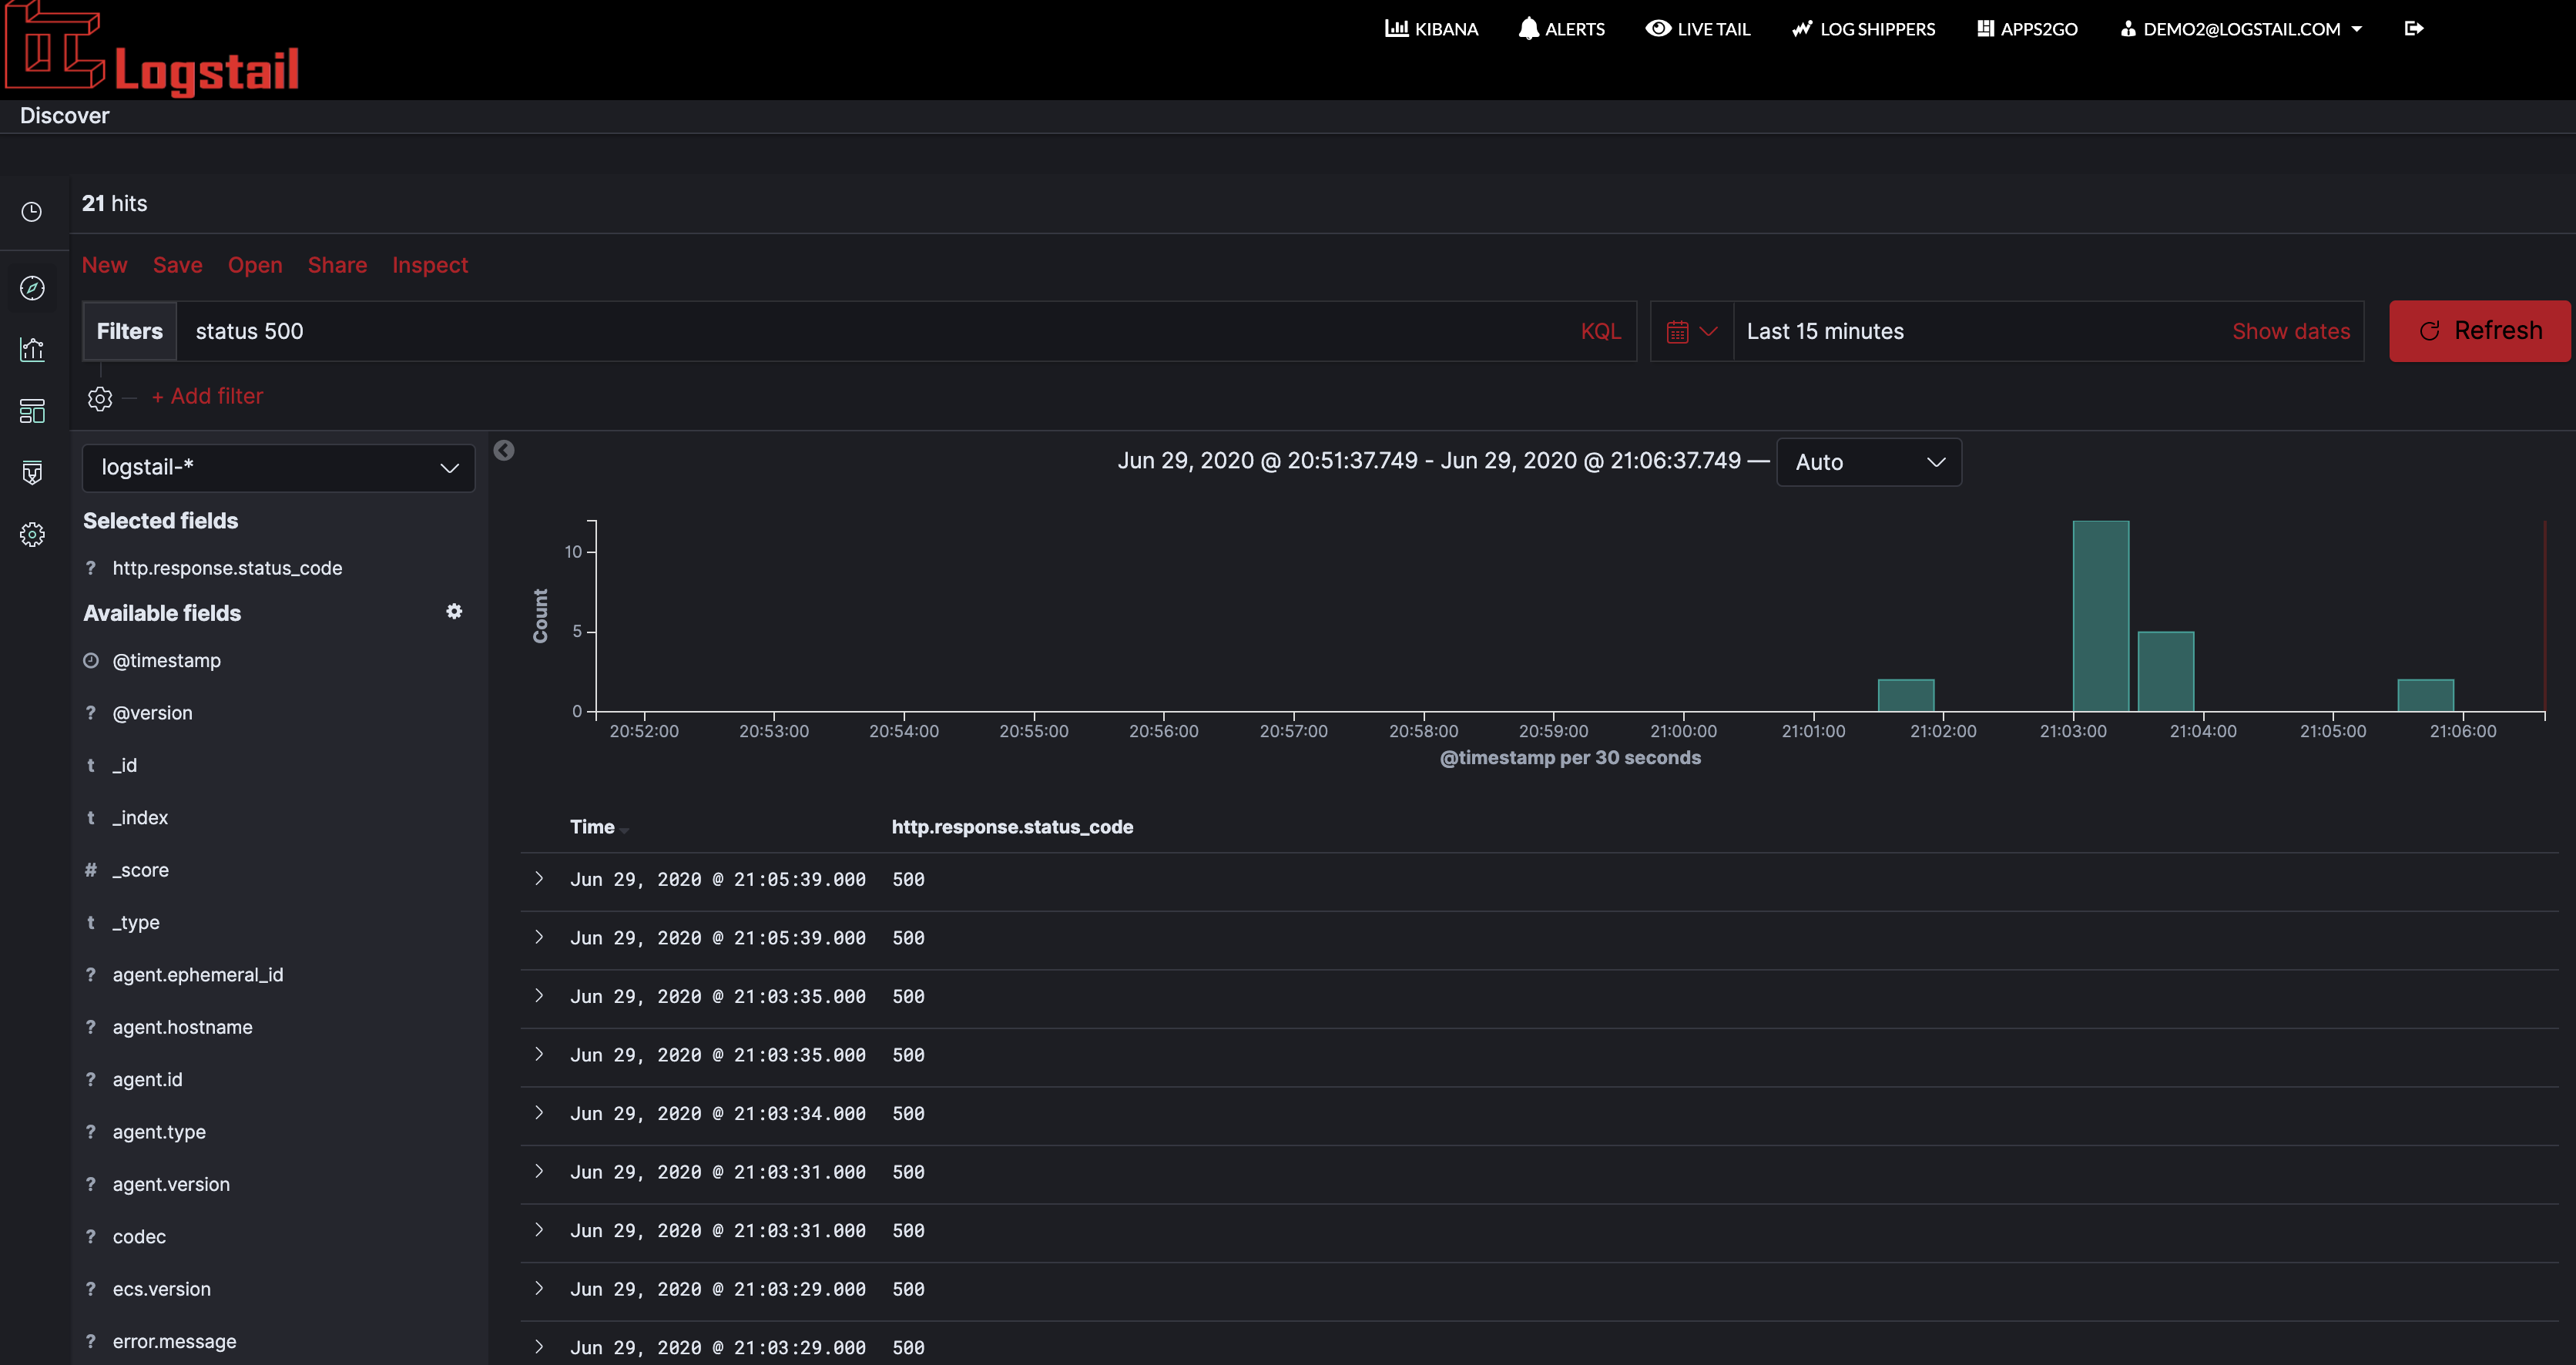2576x1365 pixels.
Task: Click the tallest histogram bar at 21:03:00
Action: click(2100, 615)
